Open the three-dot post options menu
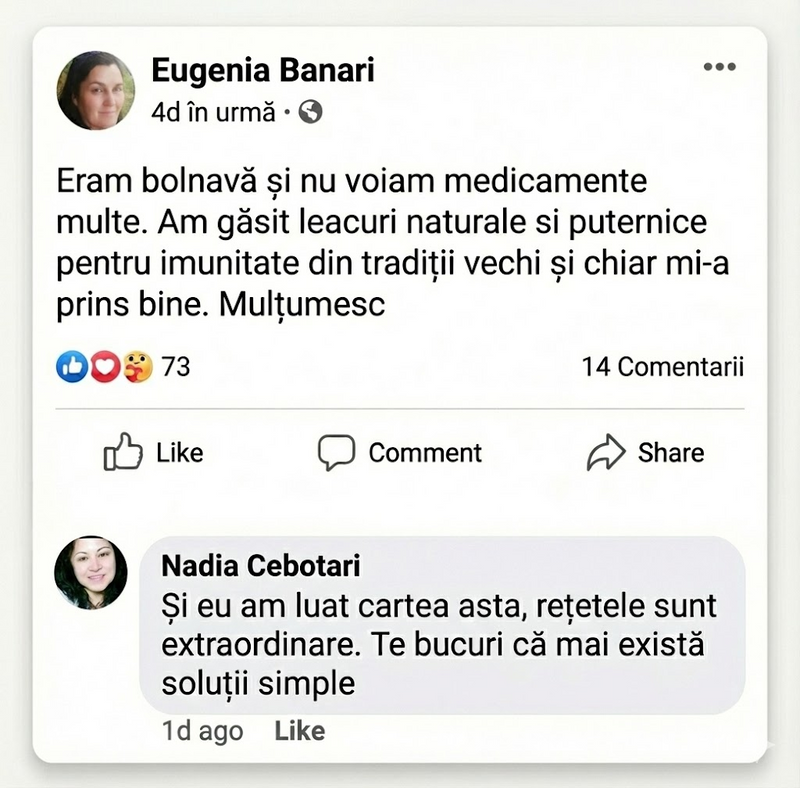Image resolution: width=800 pixels, height=788 pixels. pos(719,67)
